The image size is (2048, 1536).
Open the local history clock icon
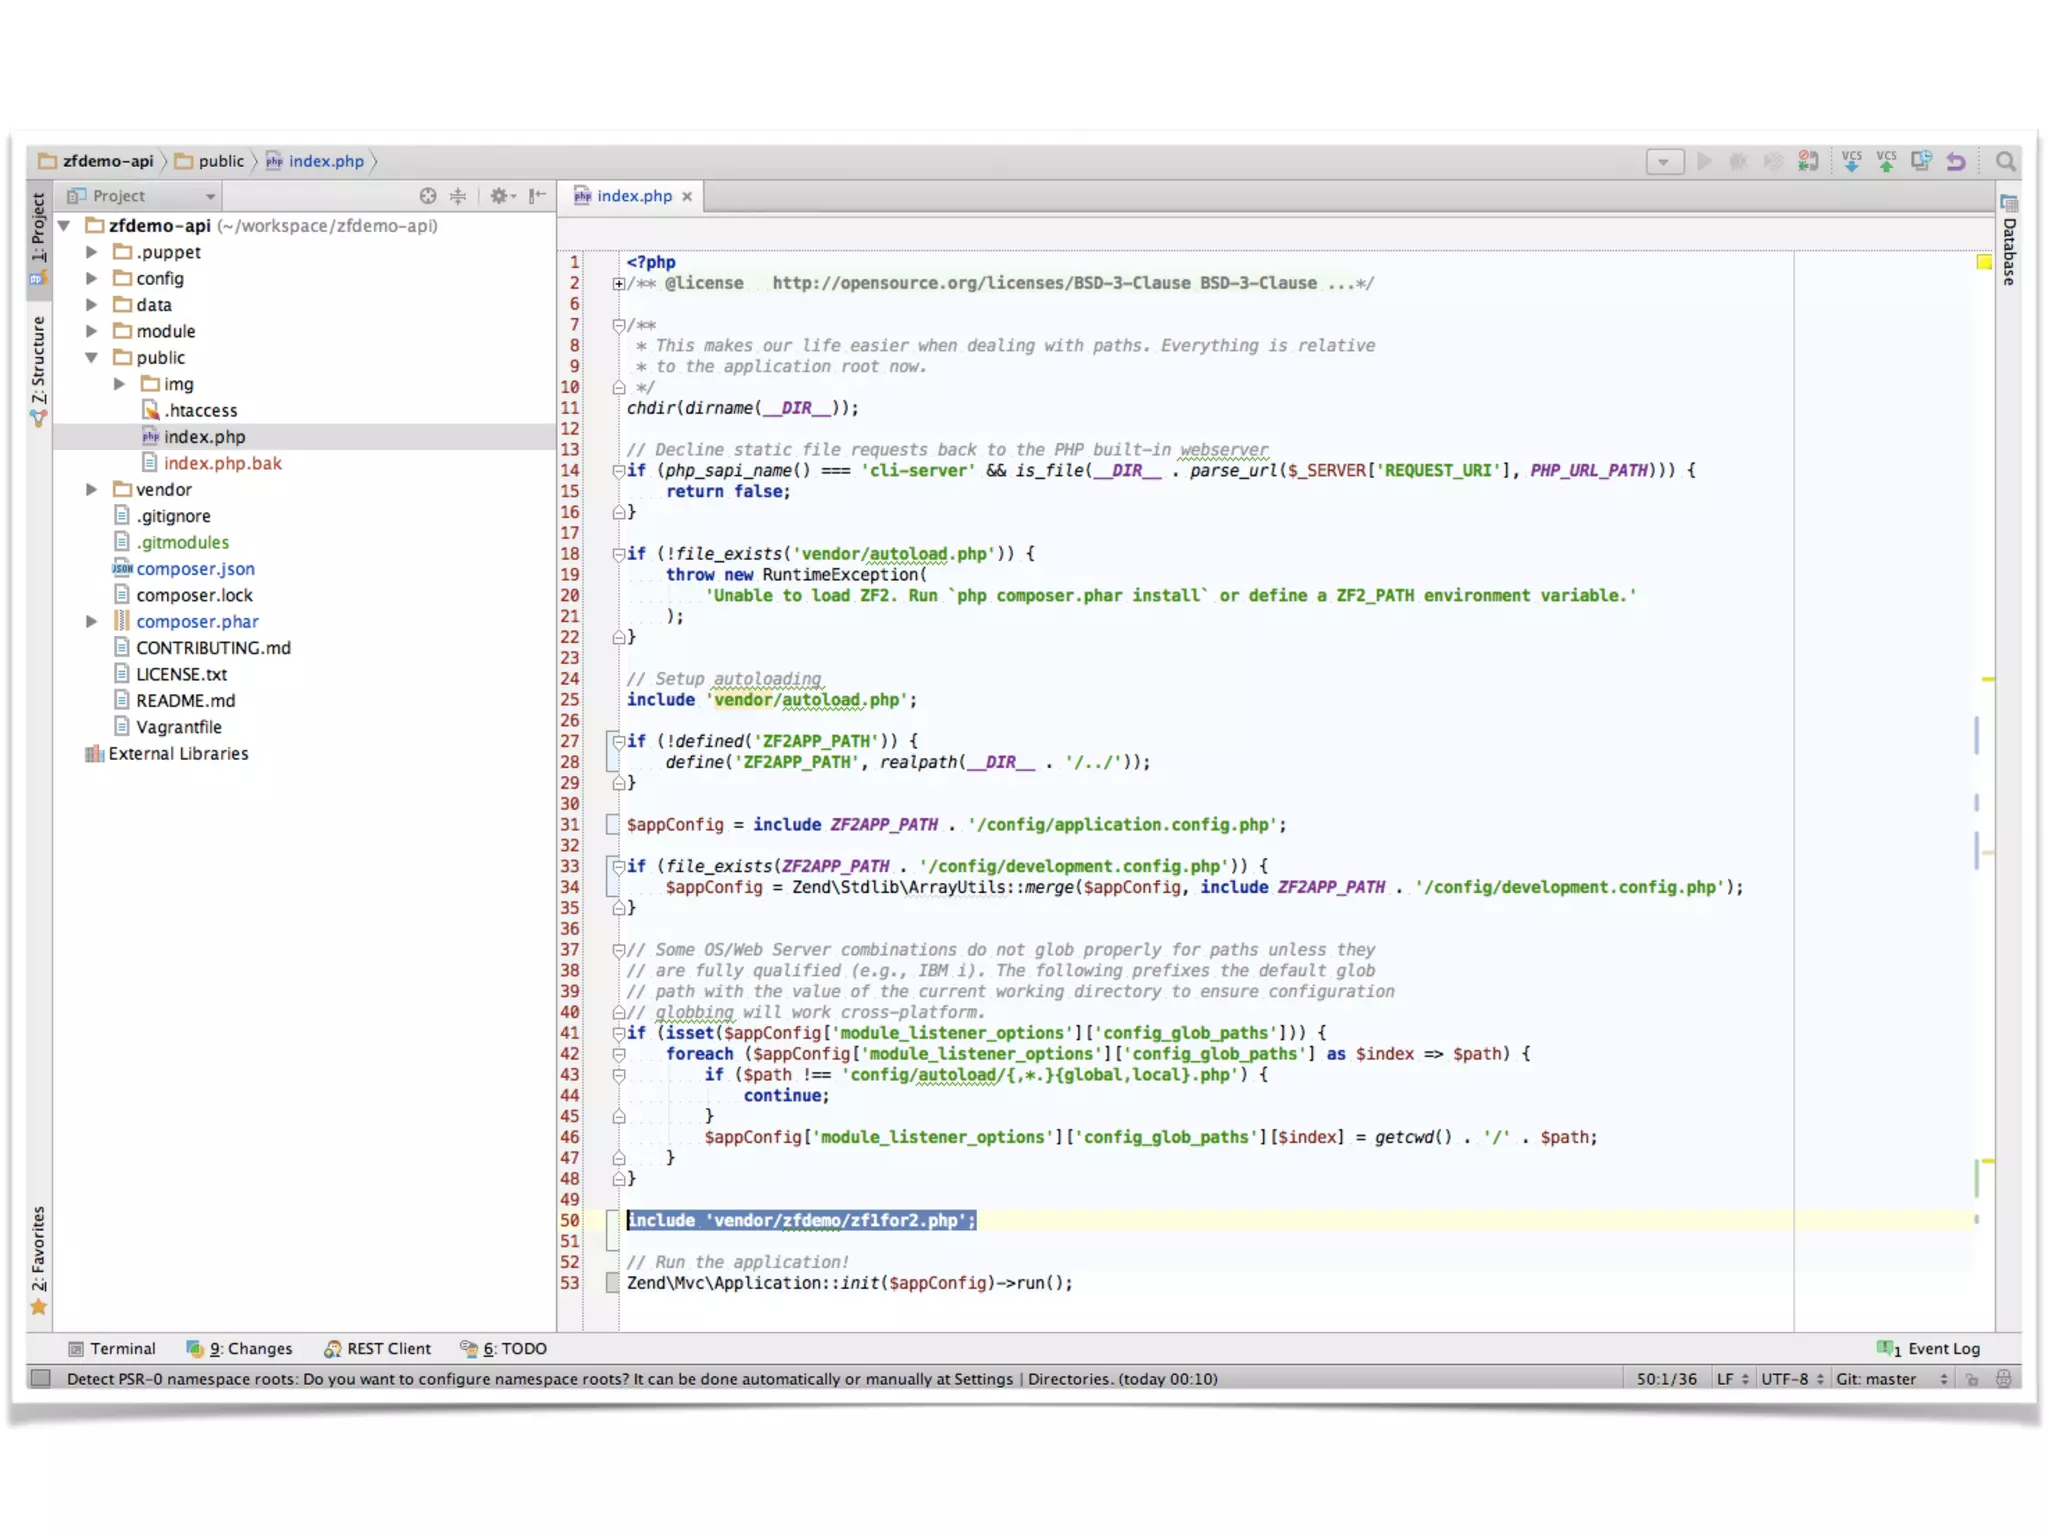pos(1921,161)
